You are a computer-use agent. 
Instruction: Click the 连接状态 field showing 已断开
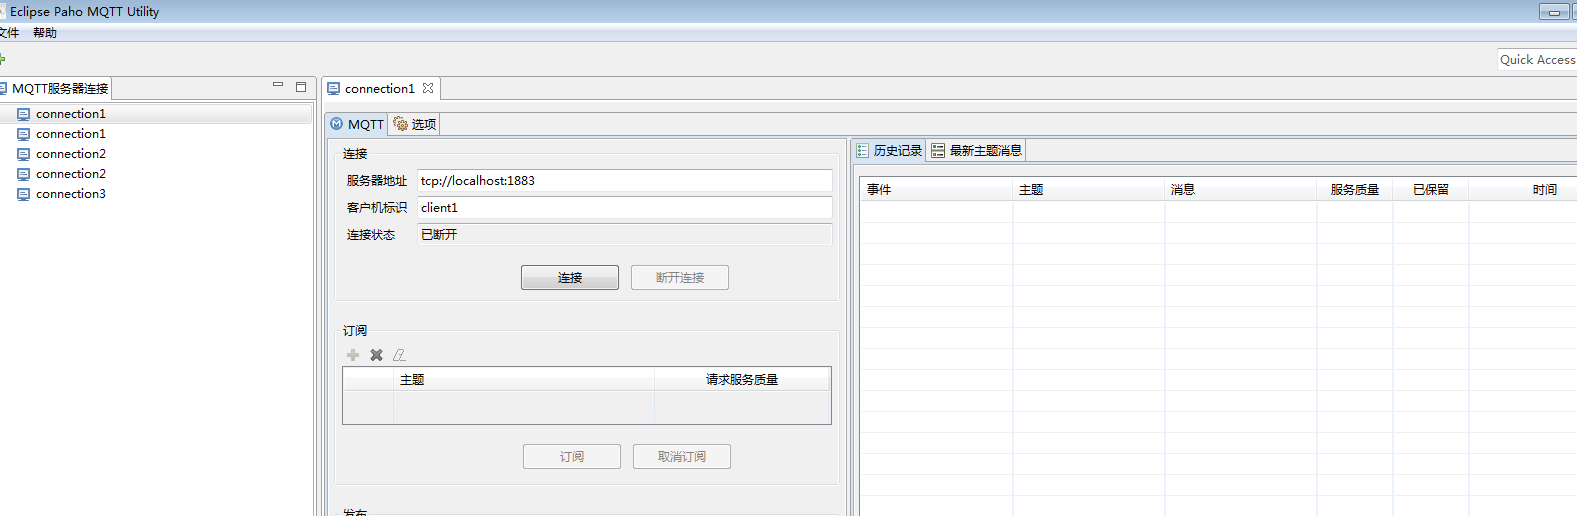[625, 235]
